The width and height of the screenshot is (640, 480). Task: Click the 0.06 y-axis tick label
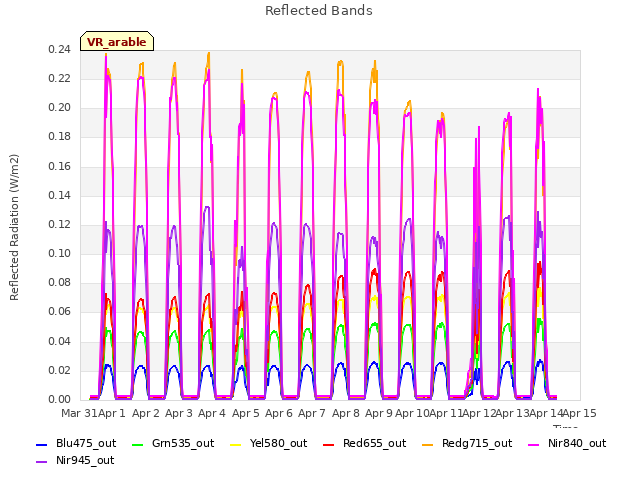click(59, 311)
